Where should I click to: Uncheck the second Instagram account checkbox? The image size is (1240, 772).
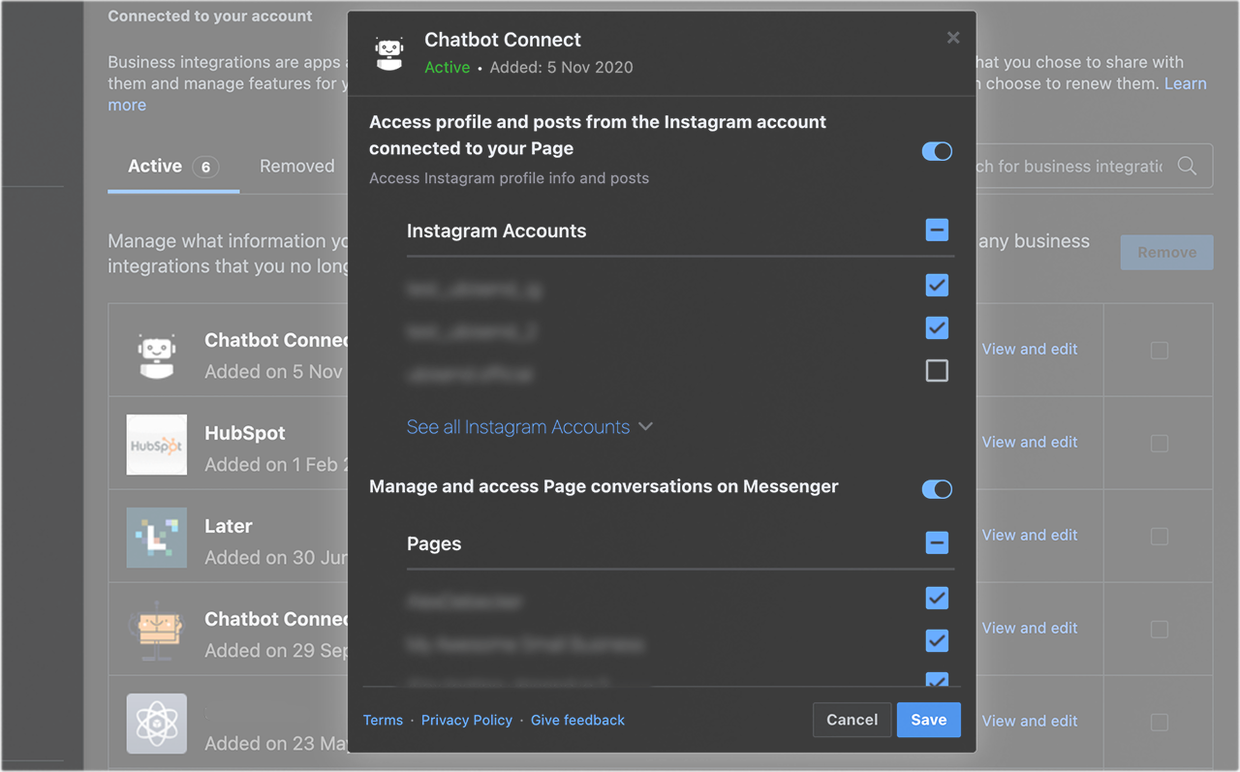[x=937, y=328]
